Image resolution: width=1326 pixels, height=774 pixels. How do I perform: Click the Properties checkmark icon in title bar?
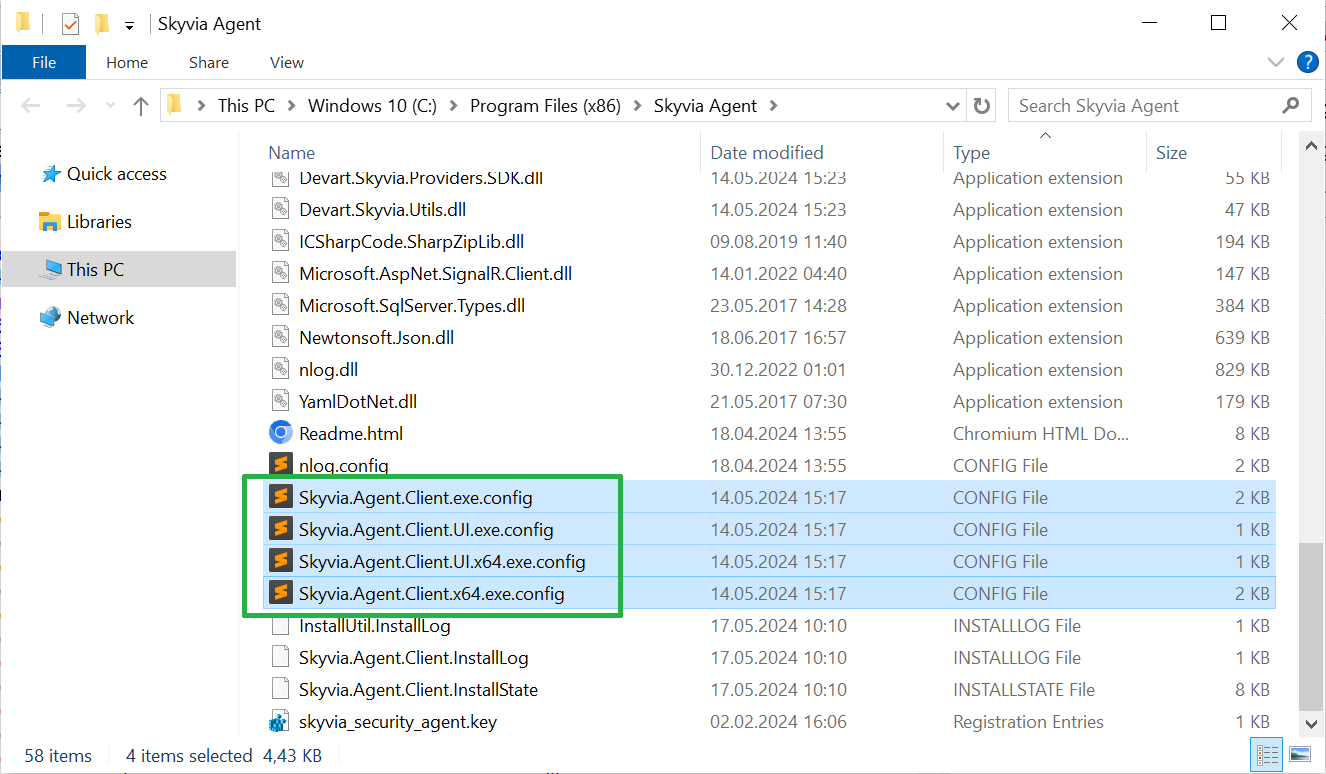[x=68, y=22]
